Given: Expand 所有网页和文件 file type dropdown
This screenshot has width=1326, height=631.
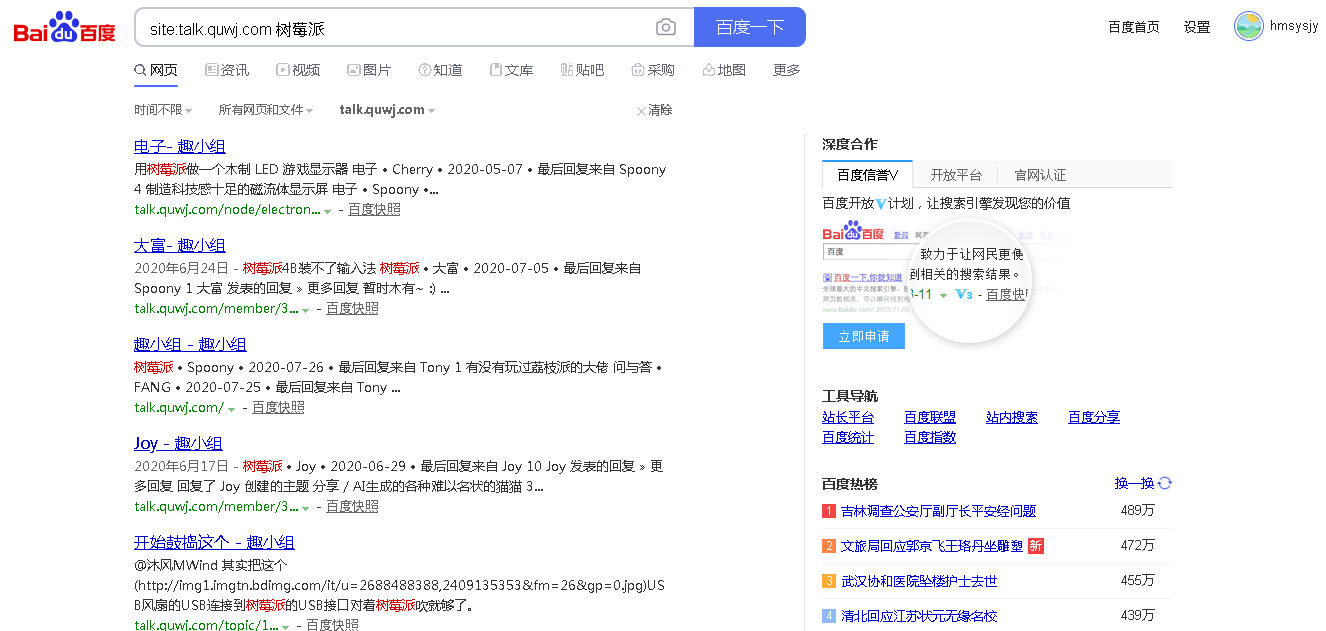Looking at the screenshot, I should (x=266, y=110).
